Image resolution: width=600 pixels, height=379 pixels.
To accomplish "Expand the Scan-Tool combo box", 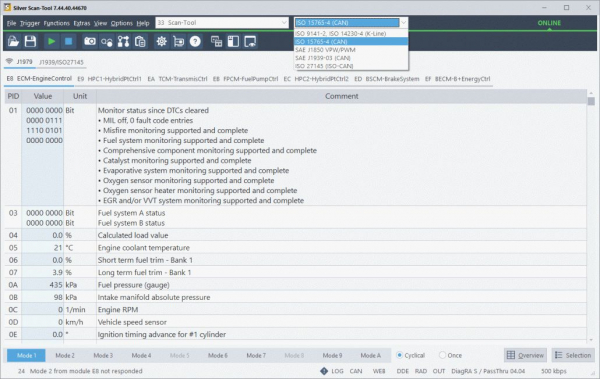I will pos(222,23).
